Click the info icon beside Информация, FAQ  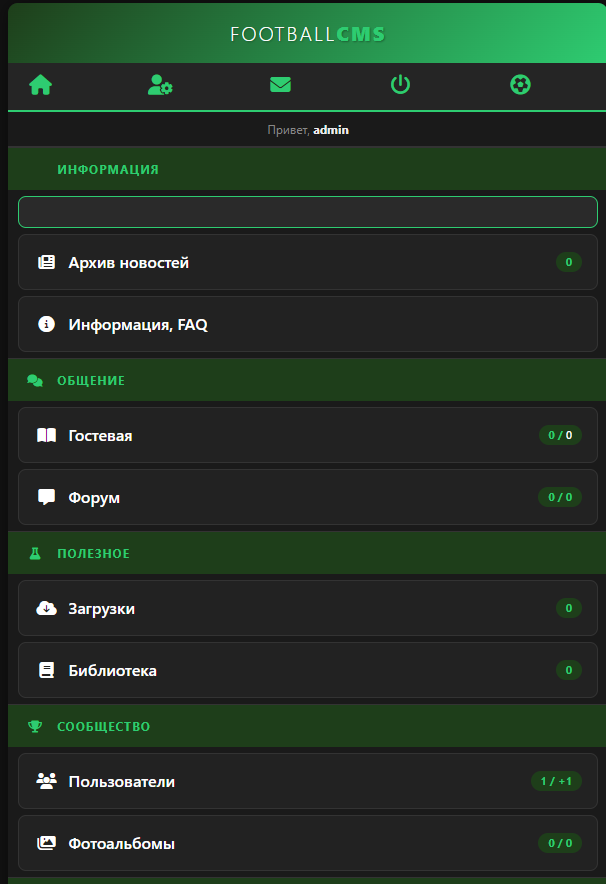(46, 324)
